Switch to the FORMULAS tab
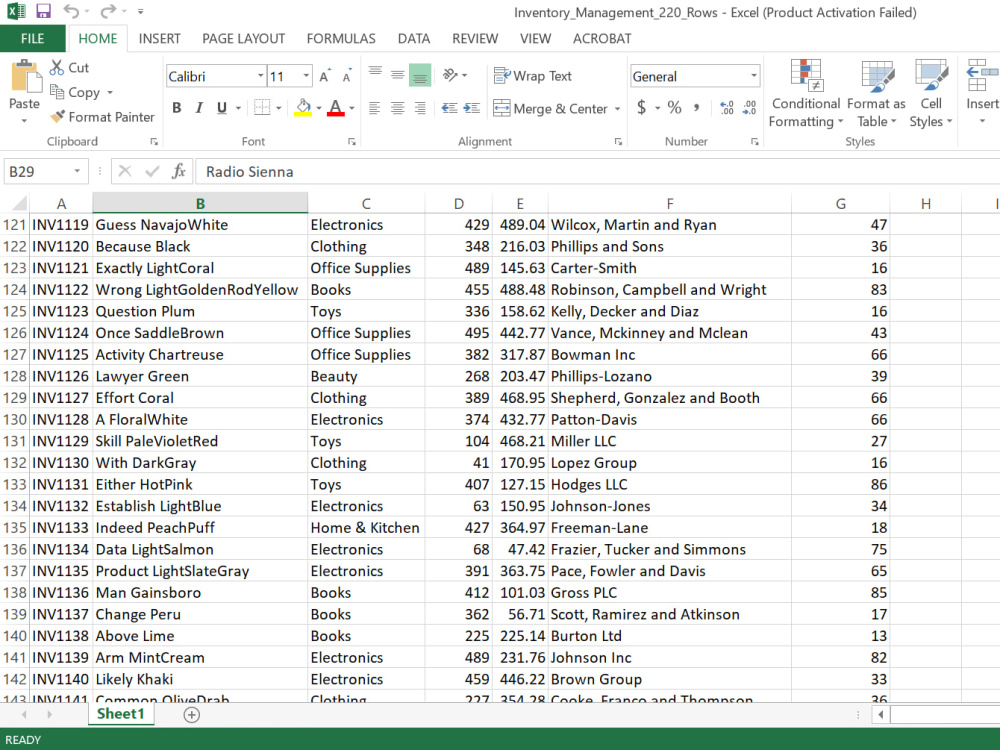The image size is (1000, 750). point(341,38)
